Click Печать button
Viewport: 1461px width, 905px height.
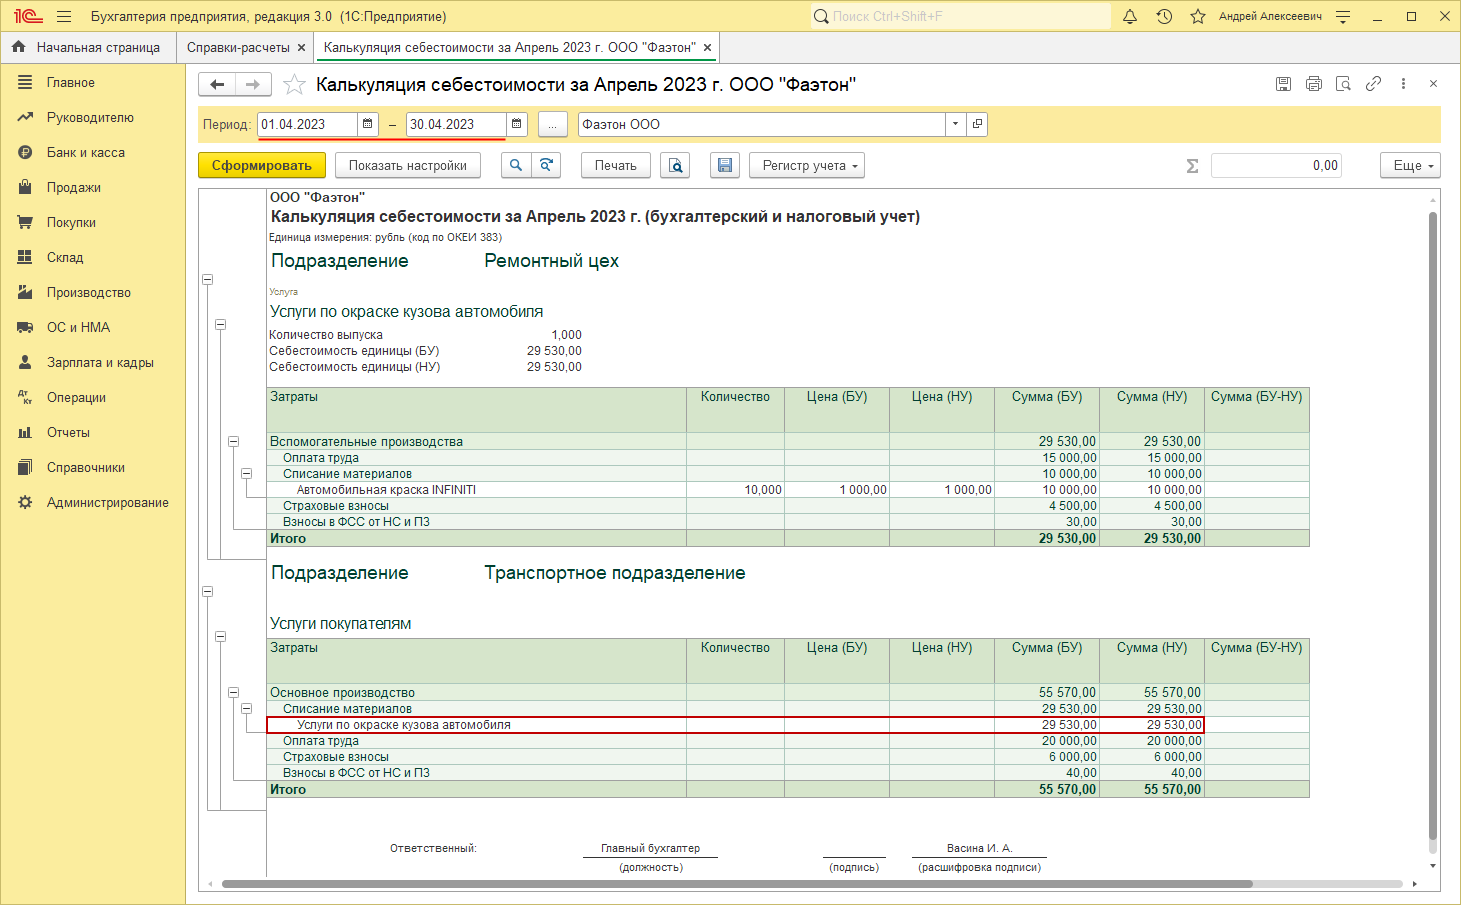pyautogui.click(x=616, y=166)
